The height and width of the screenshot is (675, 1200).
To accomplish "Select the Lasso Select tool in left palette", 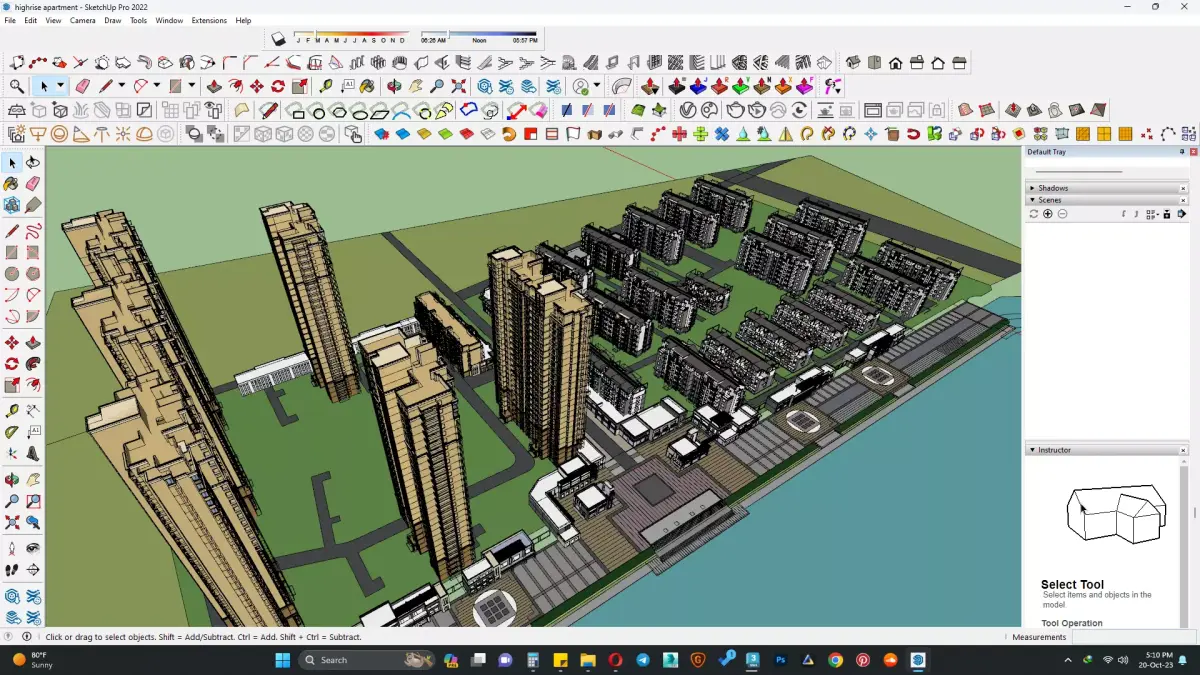I will pos(33,162).
